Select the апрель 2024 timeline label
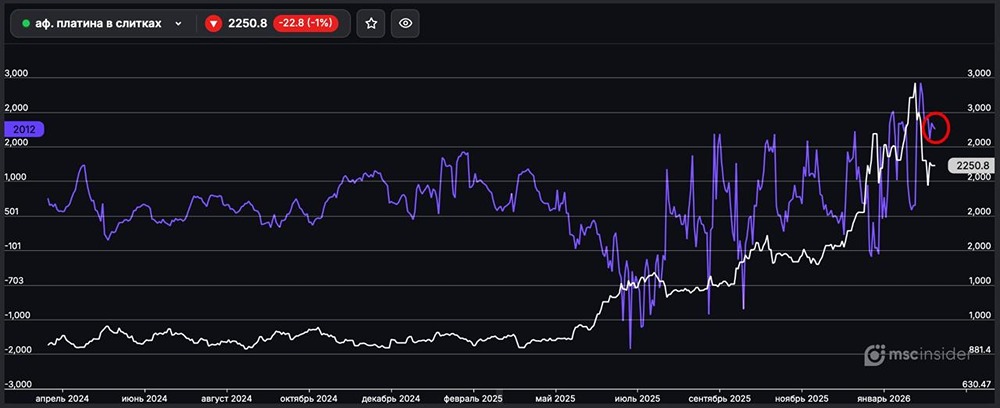Viewport: 1000px width, 408px height. pyautogui.click(x=62, y=397)
